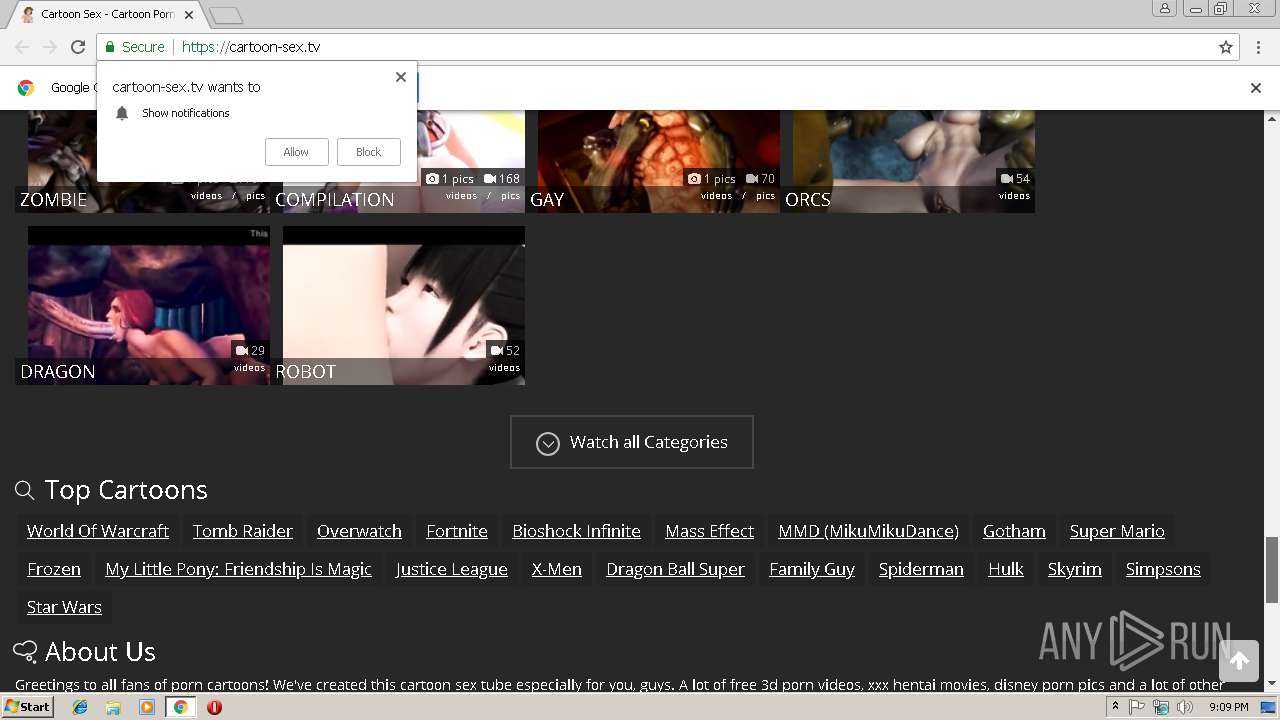
Task: Open the Mass Effect link
Action: tap(710, 531)
